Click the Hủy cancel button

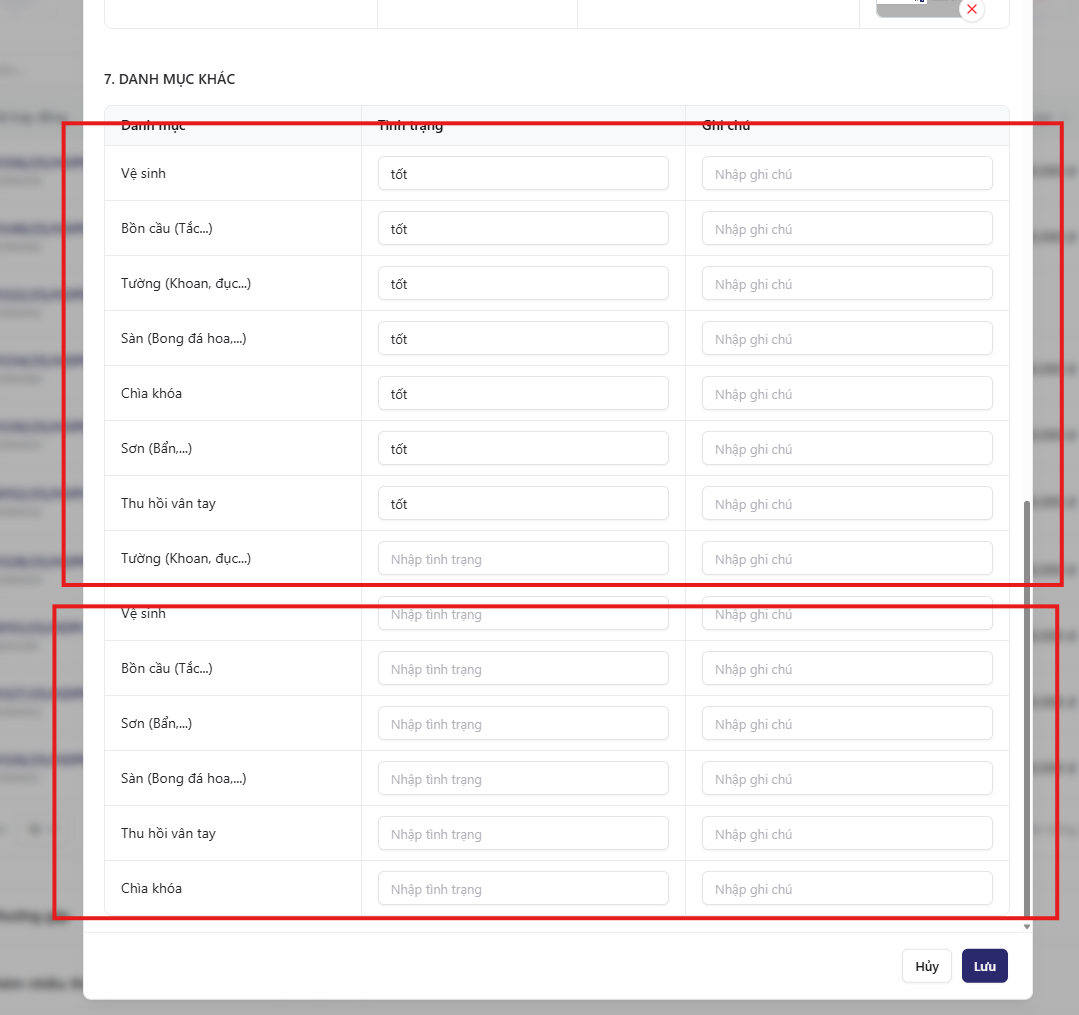[926, 966]
